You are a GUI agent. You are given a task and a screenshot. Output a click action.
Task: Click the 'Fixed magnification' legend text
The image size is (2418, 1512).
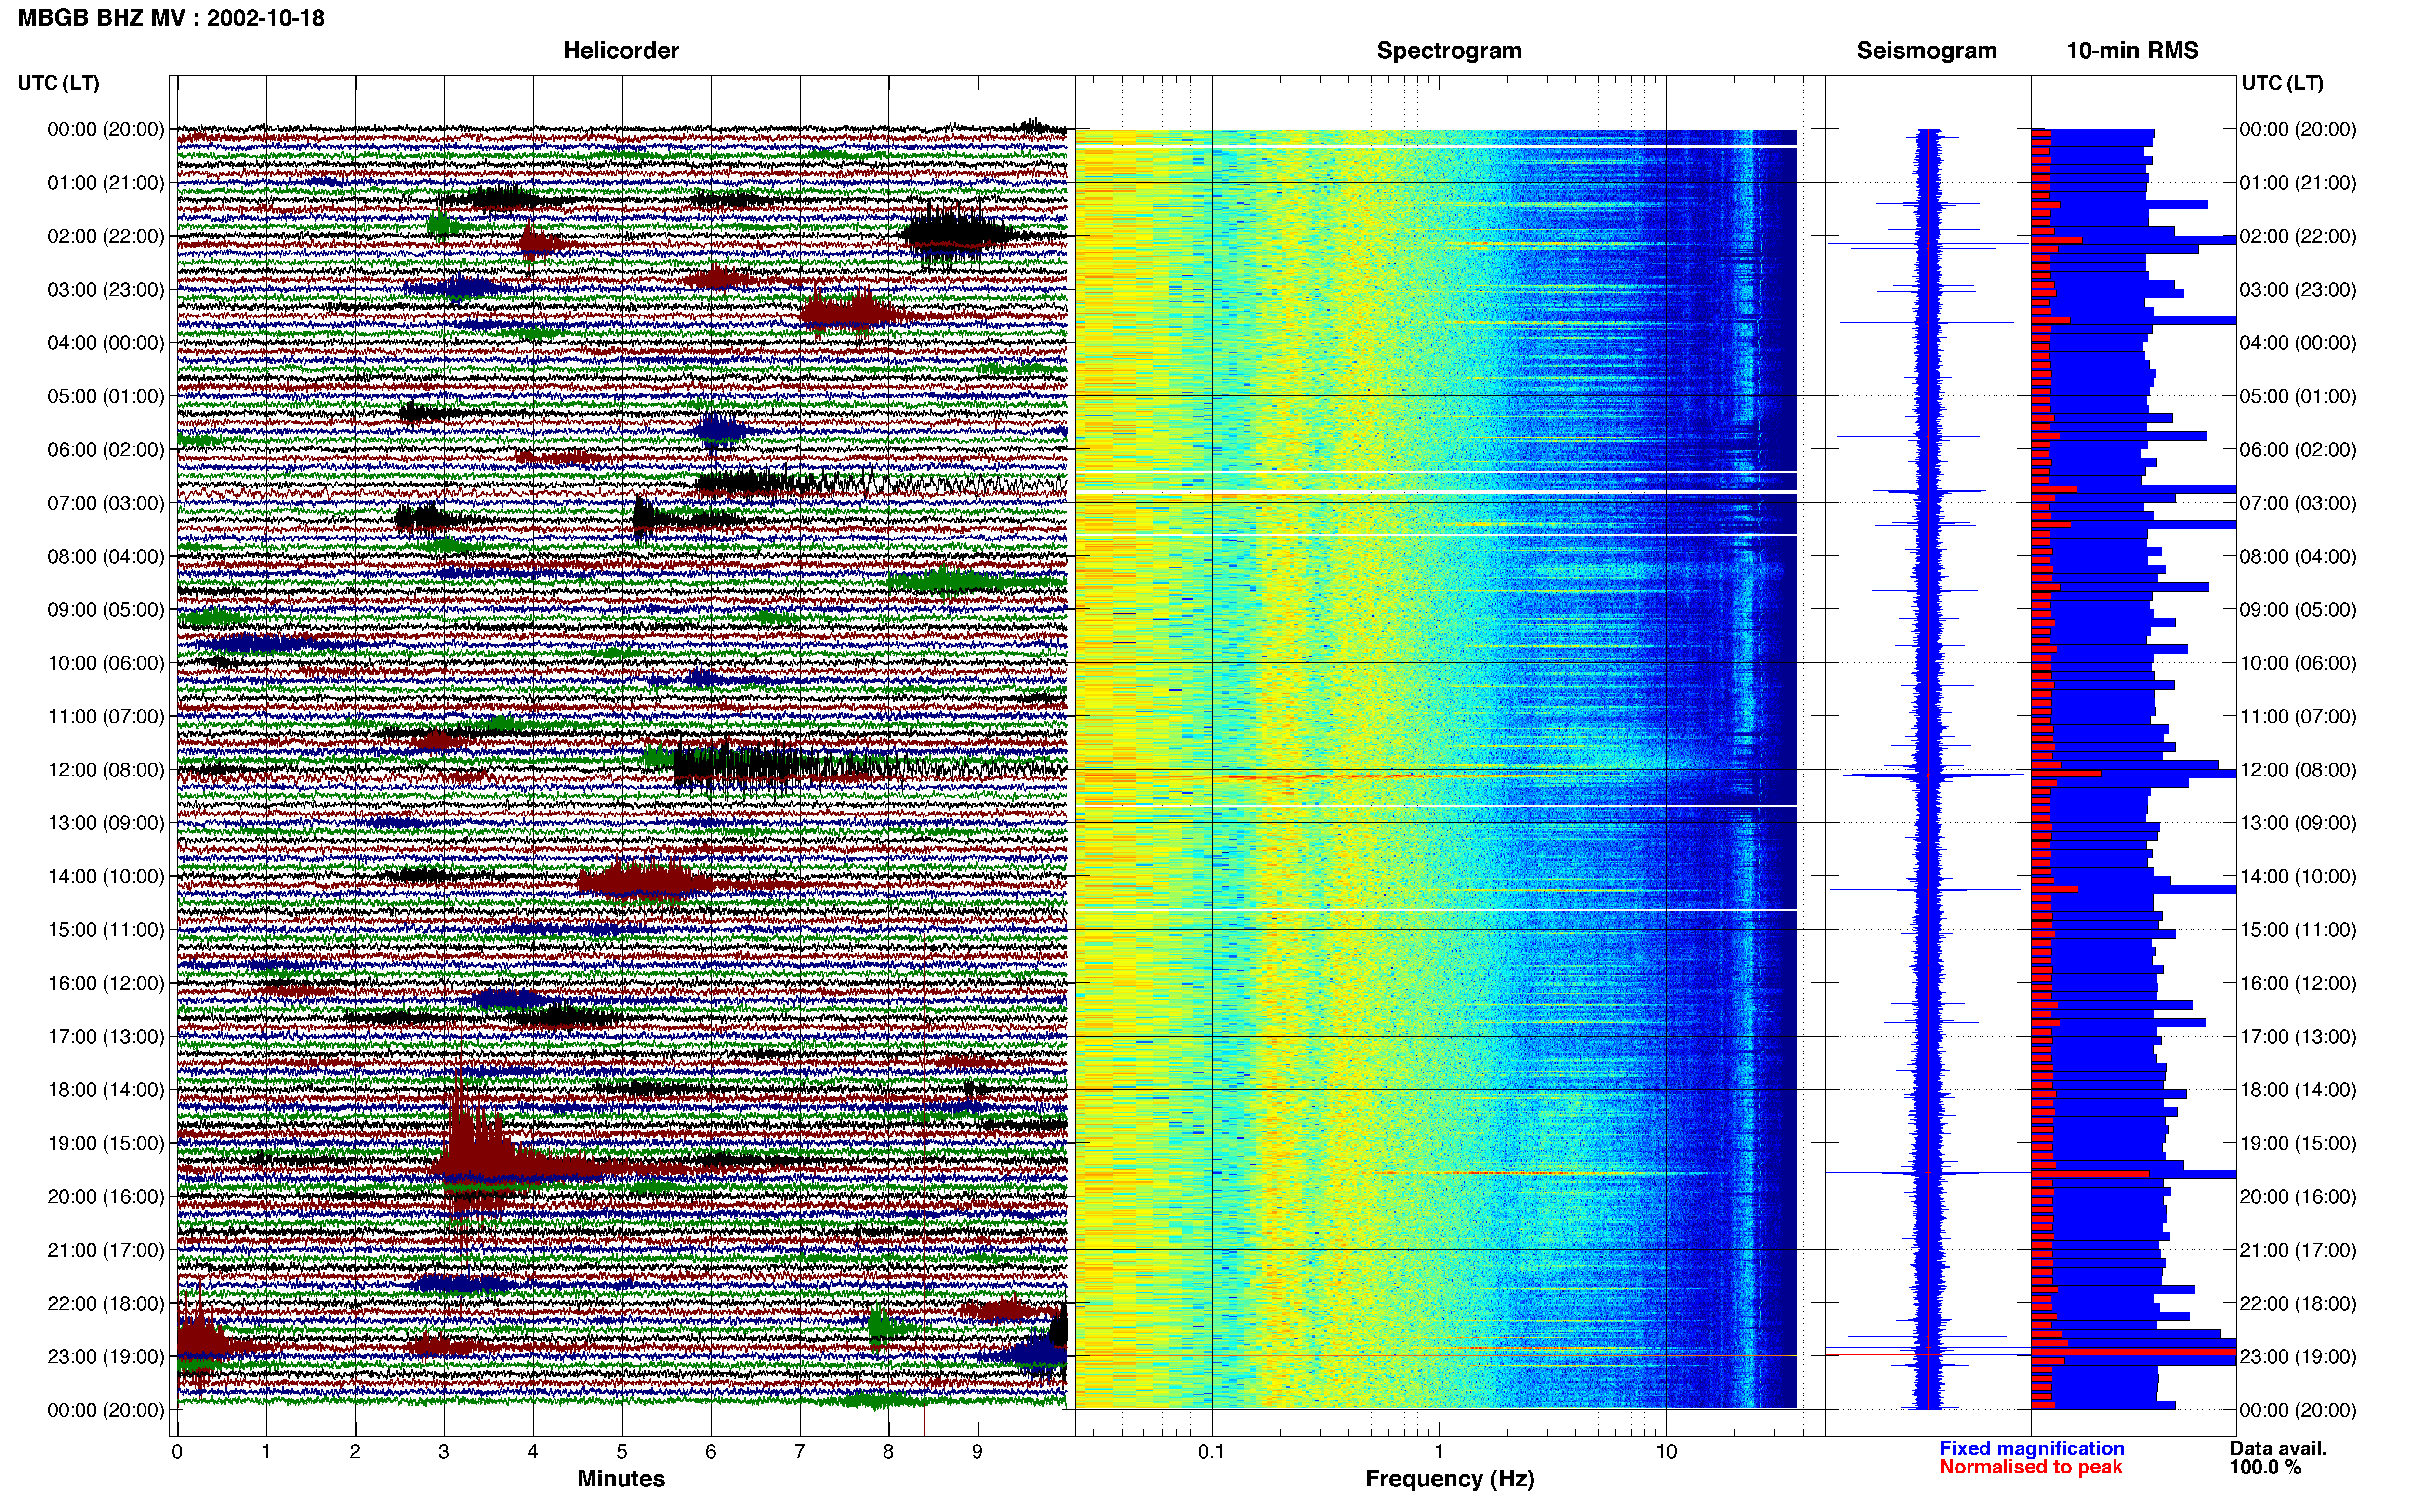pos(2031,1448)
